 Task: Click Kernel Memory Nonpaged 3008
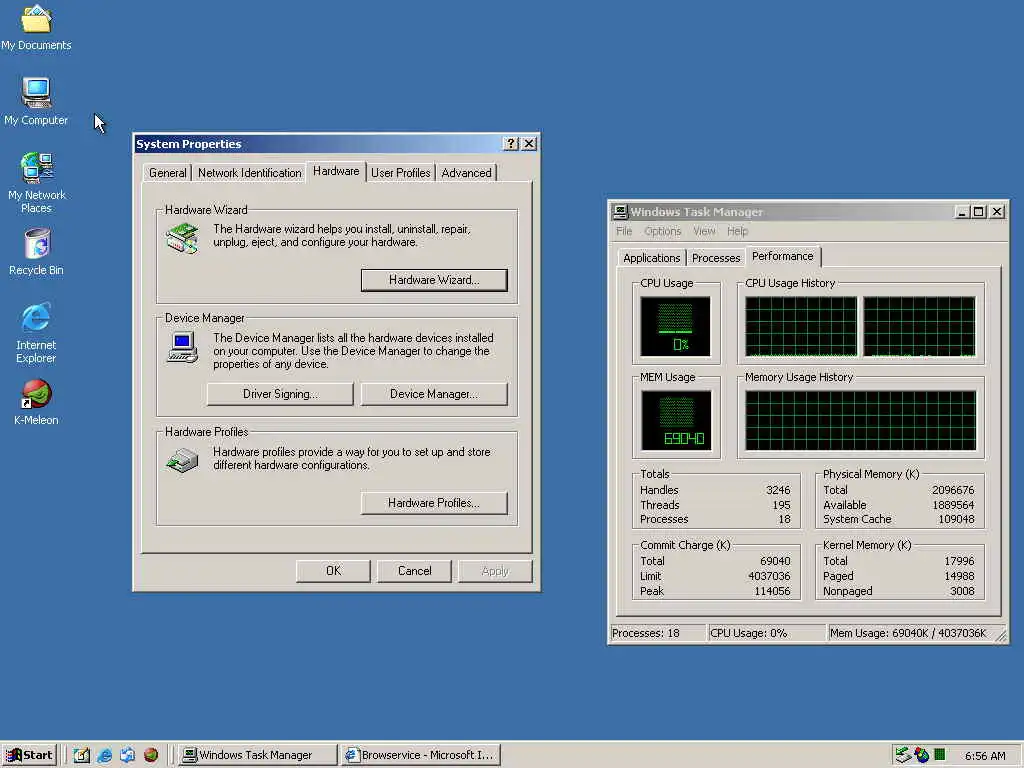[962, 591]
